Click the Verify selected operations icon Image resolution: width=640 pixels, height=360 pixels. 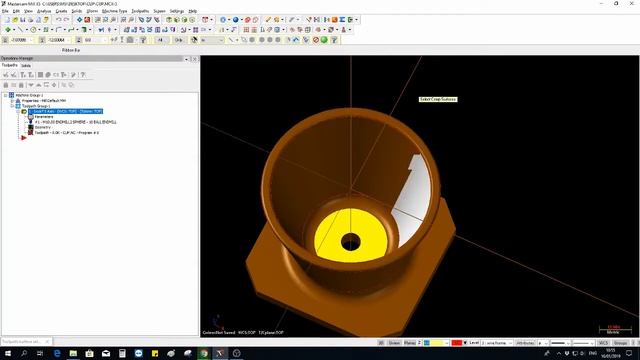pyautogui.click(x=48, y=75)
